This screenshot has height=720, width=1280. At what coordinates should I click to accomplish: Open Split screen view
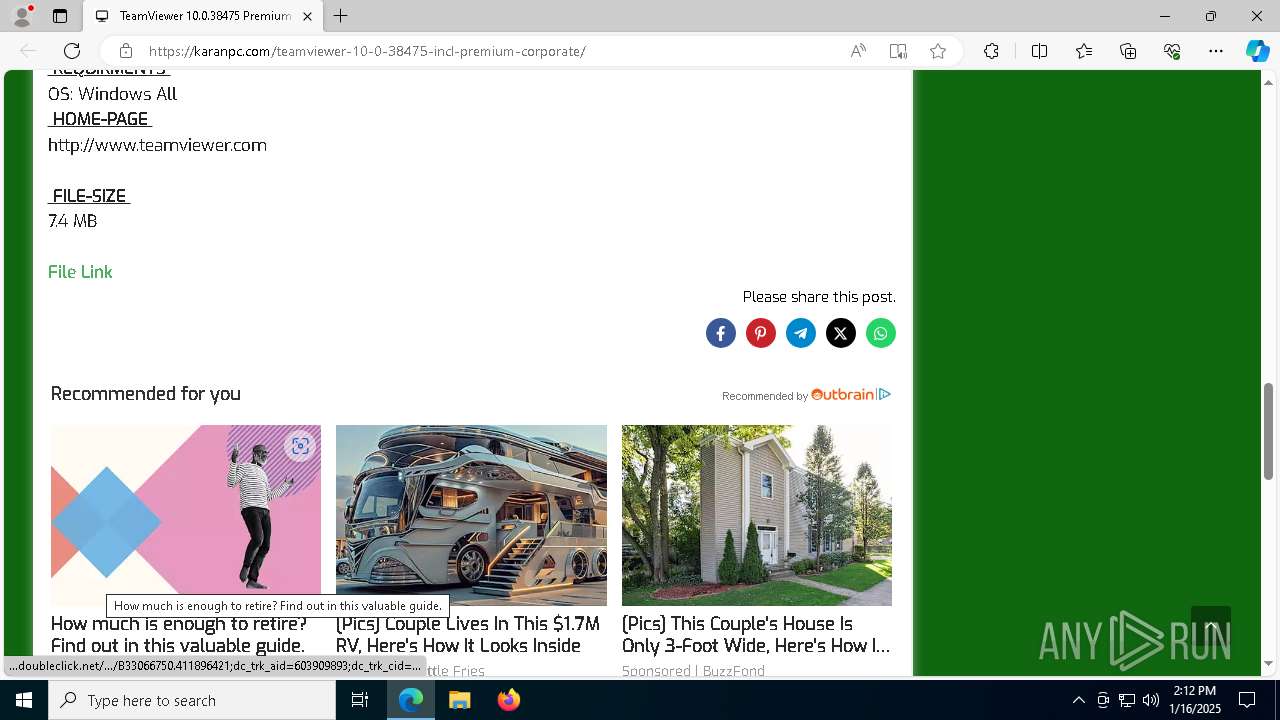pyautogui.click(x=1039, y=51)
